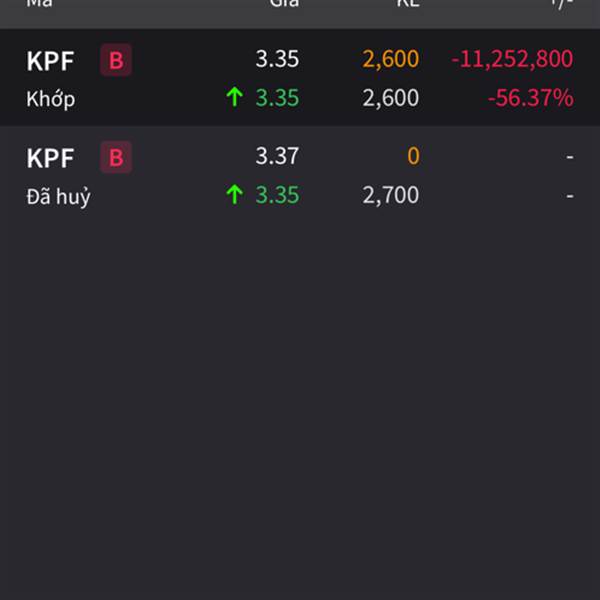Tap the orange matched volume 2,600
Image resolution: width=600 pixels, height=600 pixels.
click(x=391, y=59)
